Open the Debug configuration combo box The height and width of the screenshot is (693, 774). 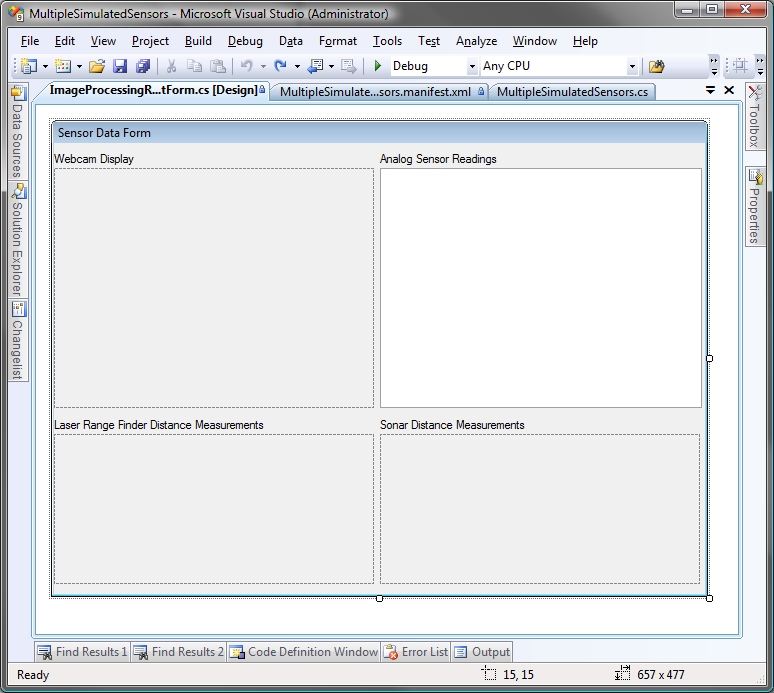point(434,66)
